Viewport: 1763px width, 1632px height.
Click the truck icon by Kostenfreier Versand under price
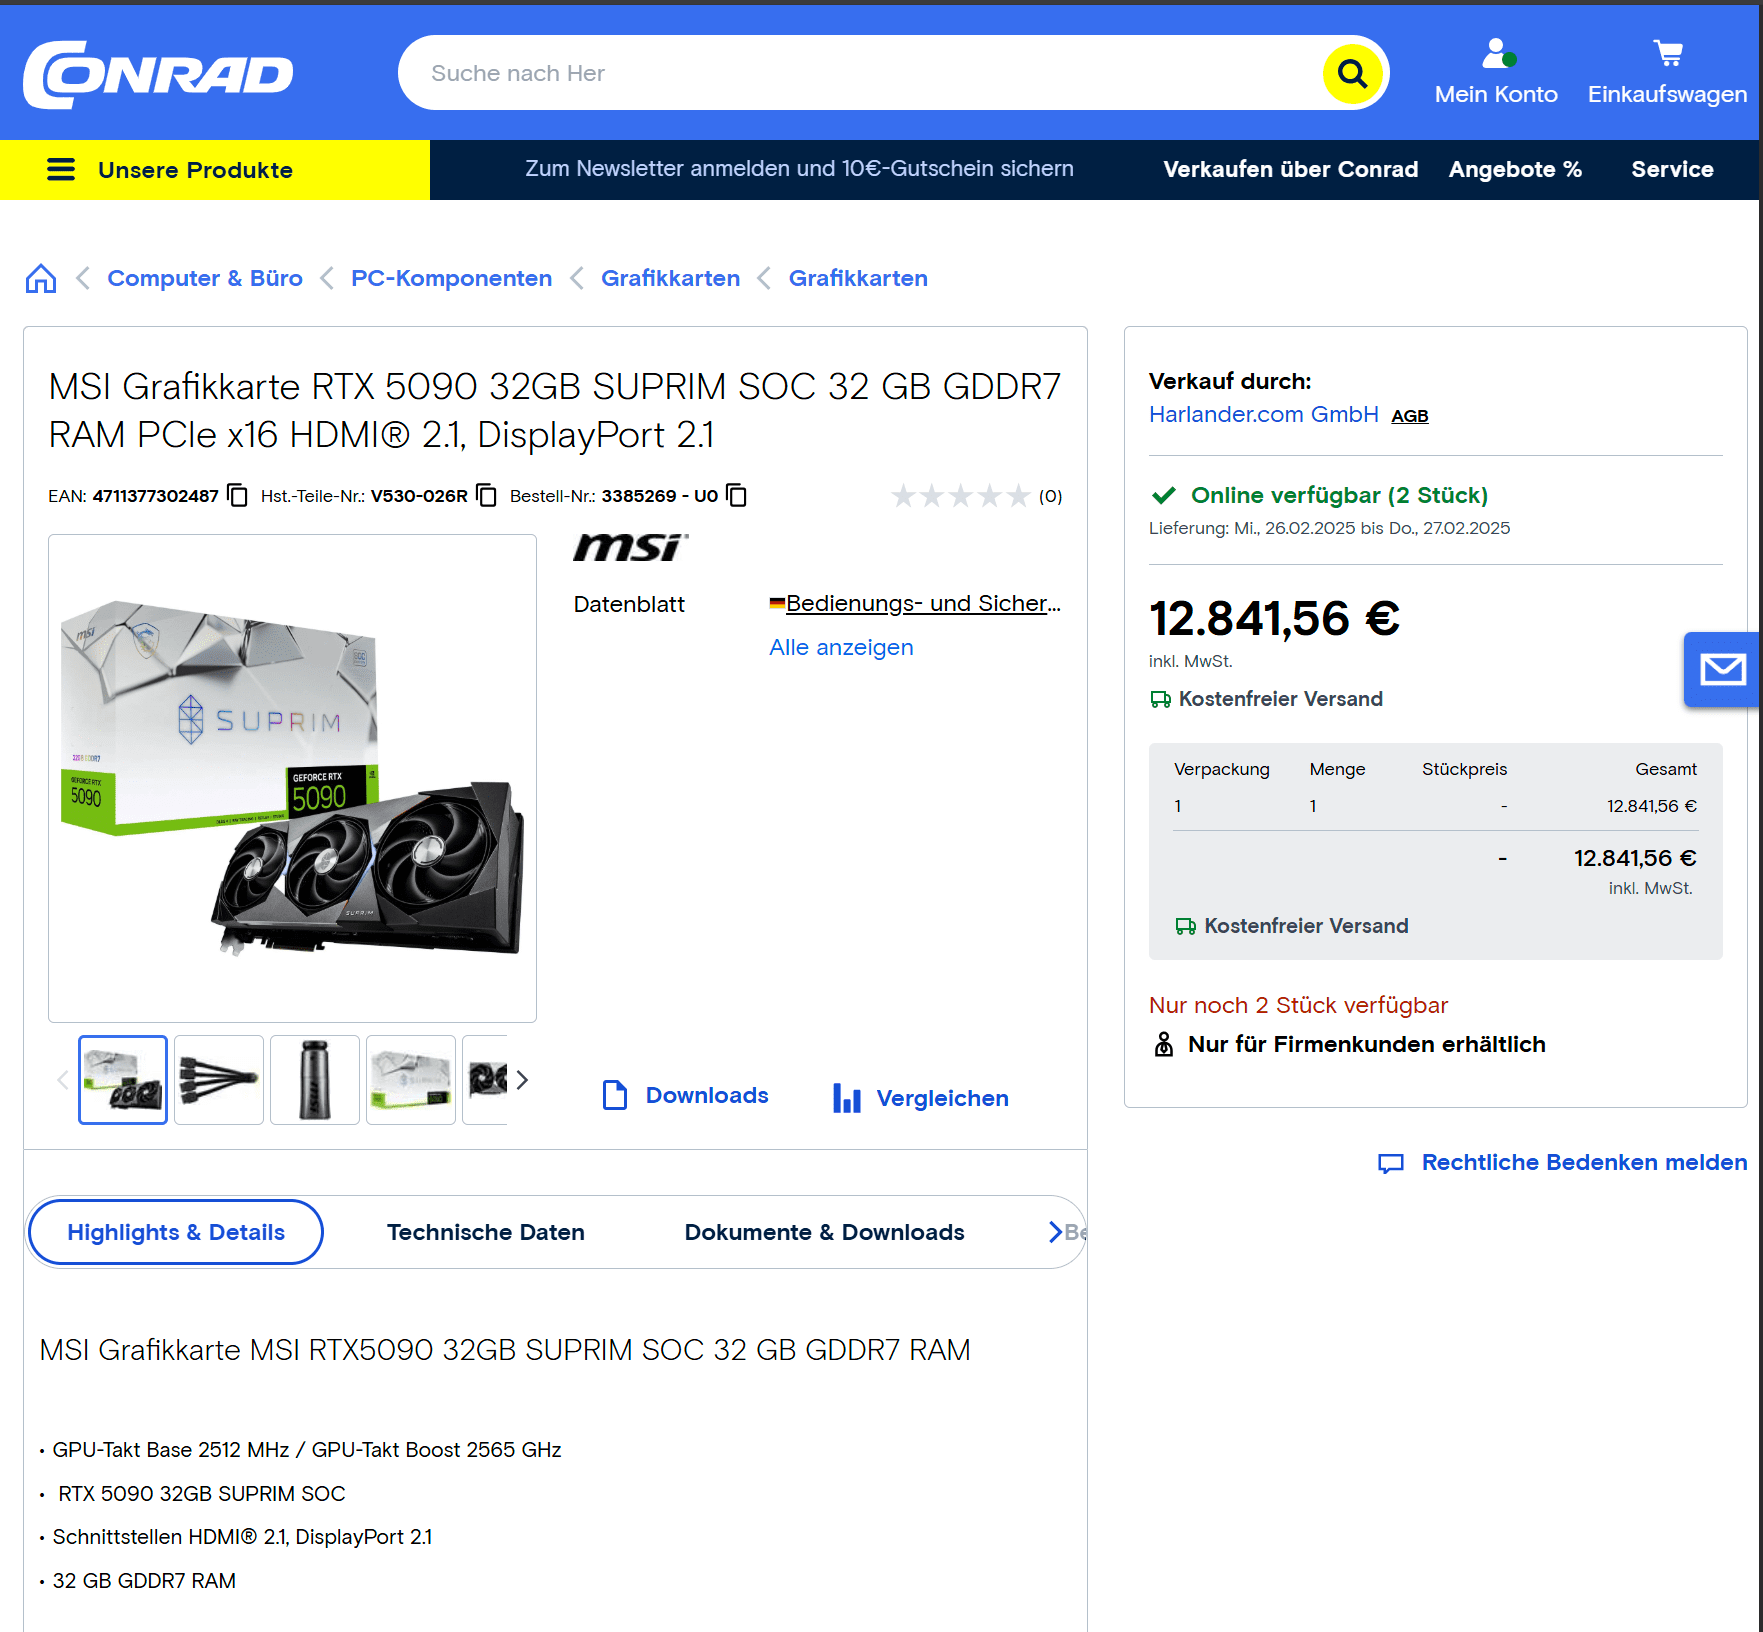(1160, 699)
